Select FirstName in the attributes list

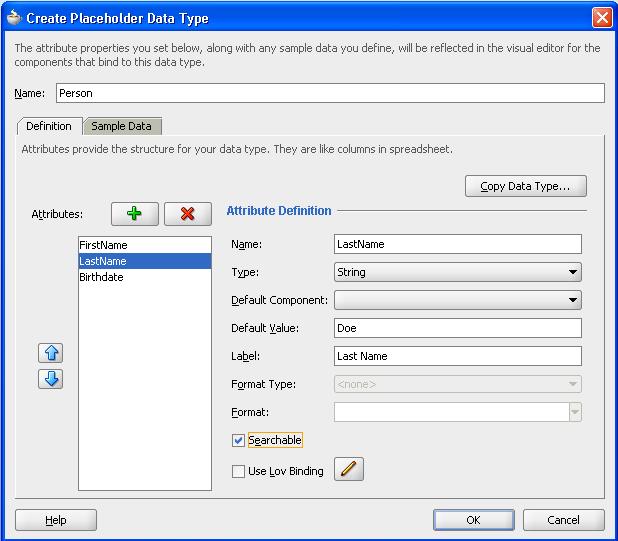click(104, 245)
